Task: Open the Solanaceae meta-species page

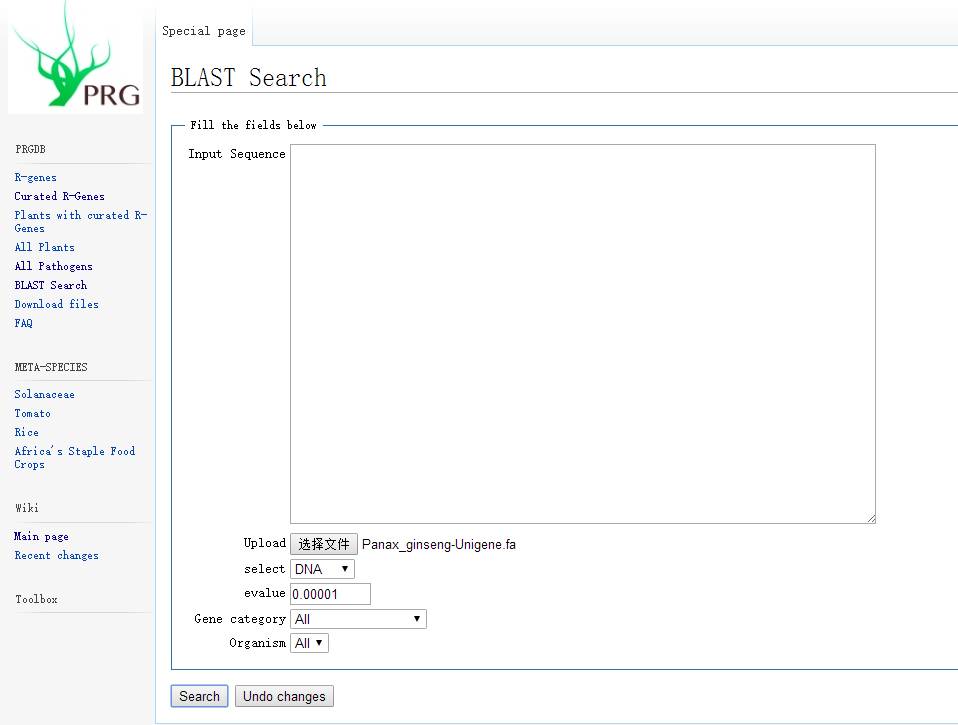Action: coord(44,394)
